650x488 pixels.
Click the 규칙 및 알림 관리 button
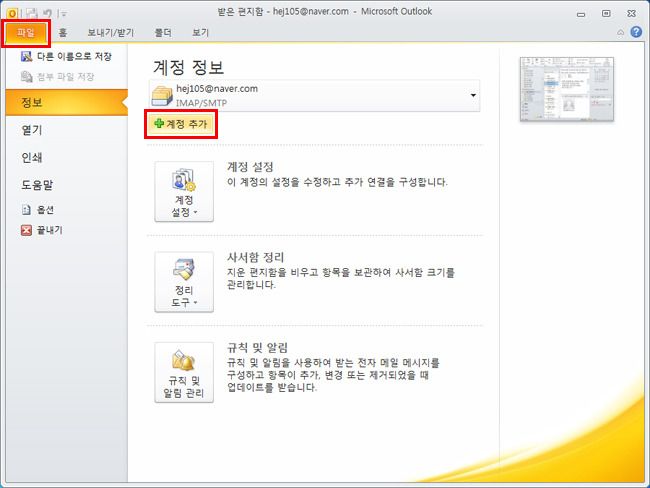[x=184, y=372]
